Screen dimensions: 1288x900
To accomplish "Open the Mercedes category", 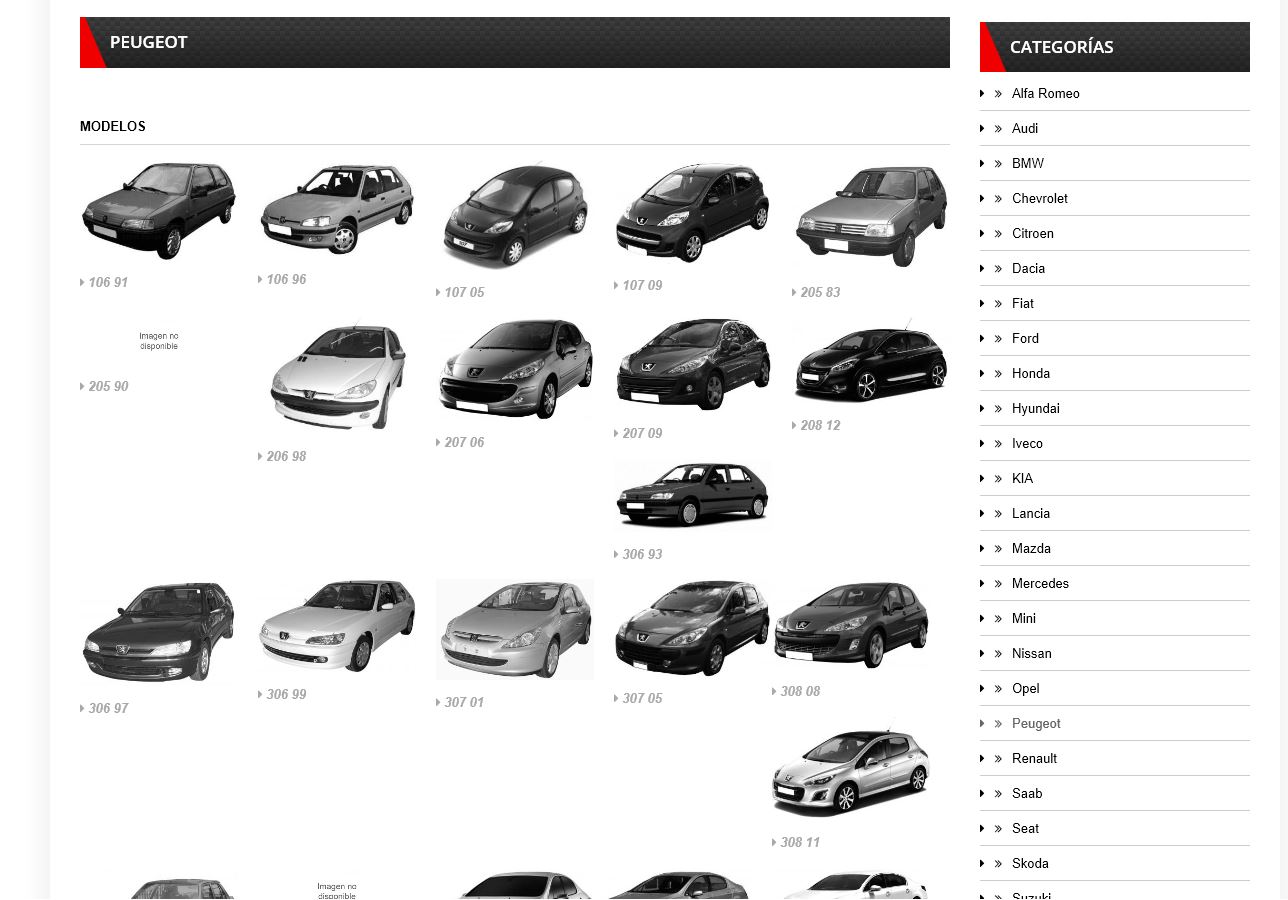I will 1040,584.
